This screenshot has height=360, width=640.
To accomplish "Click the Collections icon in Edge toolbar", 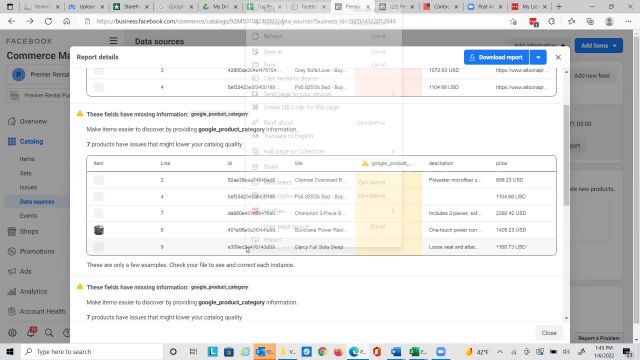I will point(590,21).
